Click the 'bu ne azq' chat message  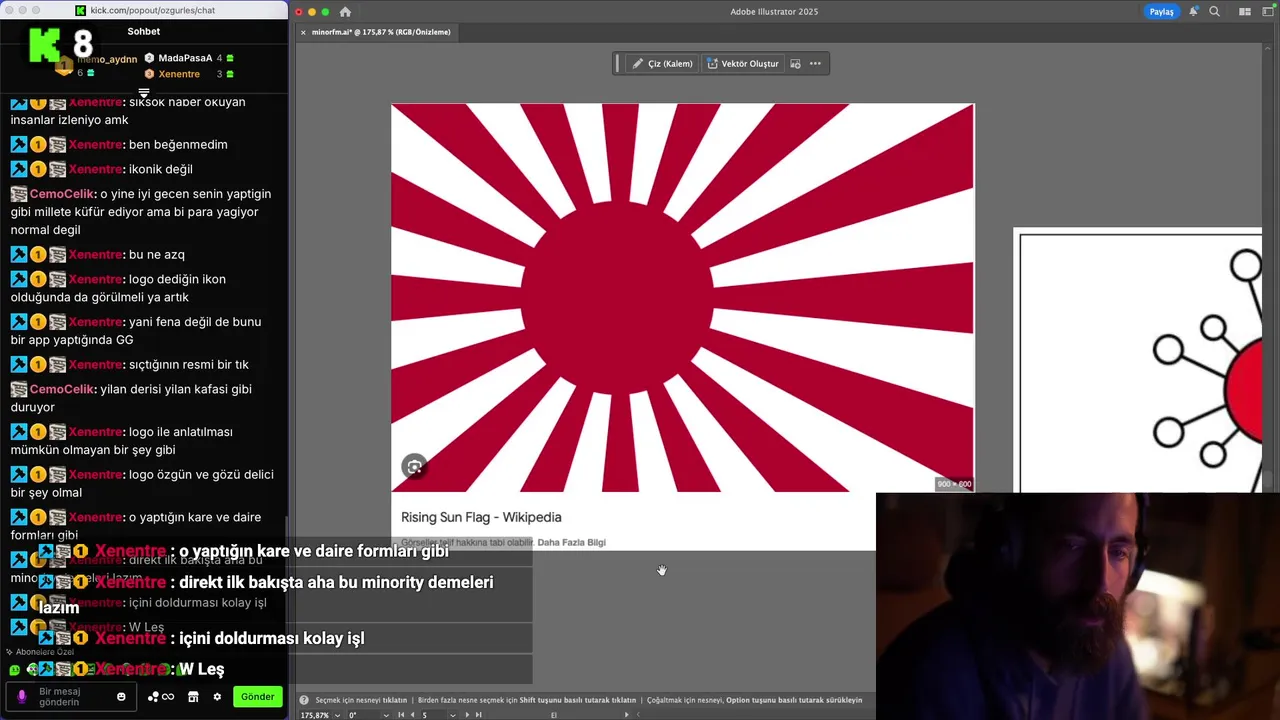[157, 254]
